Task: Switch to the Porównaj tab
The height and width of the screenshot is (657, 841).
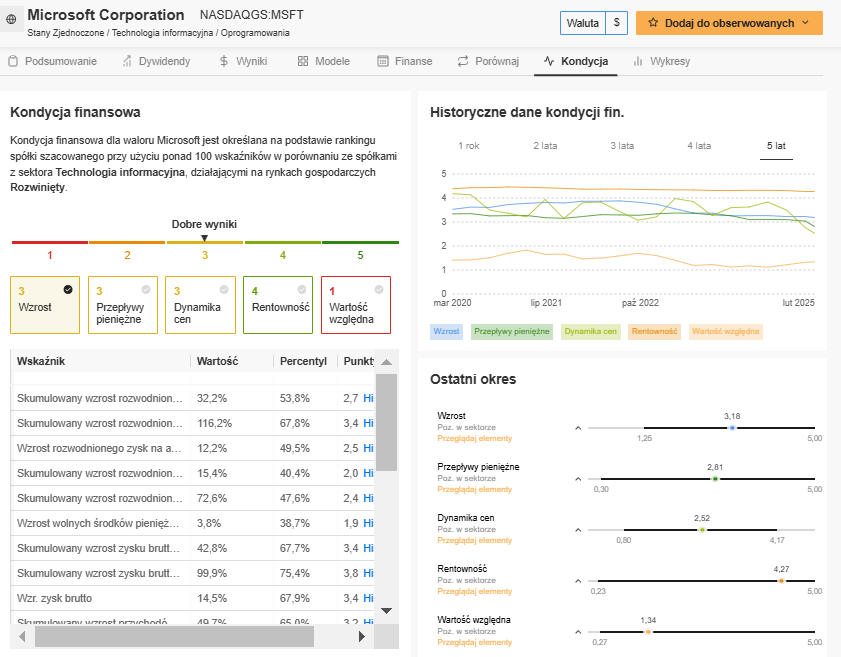Action: click(x=489, y=61)
